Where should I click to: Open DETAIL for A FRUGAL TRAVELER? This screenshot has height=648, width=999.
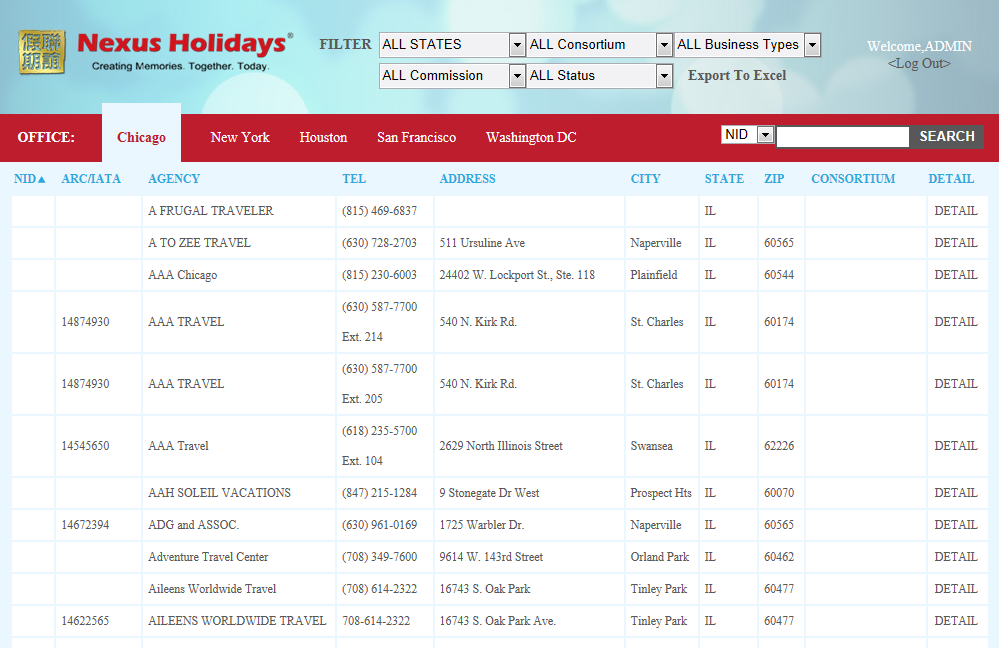point(956,211)
